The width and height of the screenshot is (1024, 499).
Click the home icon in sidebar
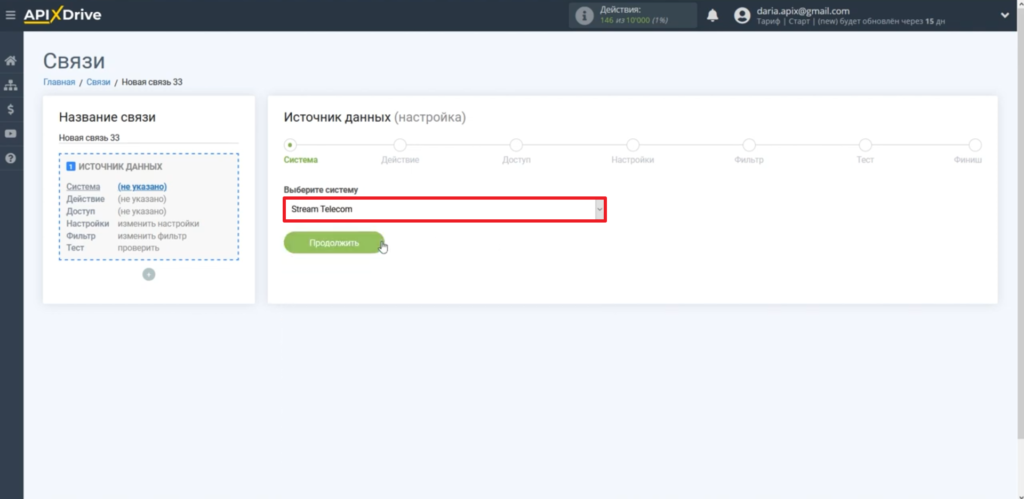click(x=11, y=61)
